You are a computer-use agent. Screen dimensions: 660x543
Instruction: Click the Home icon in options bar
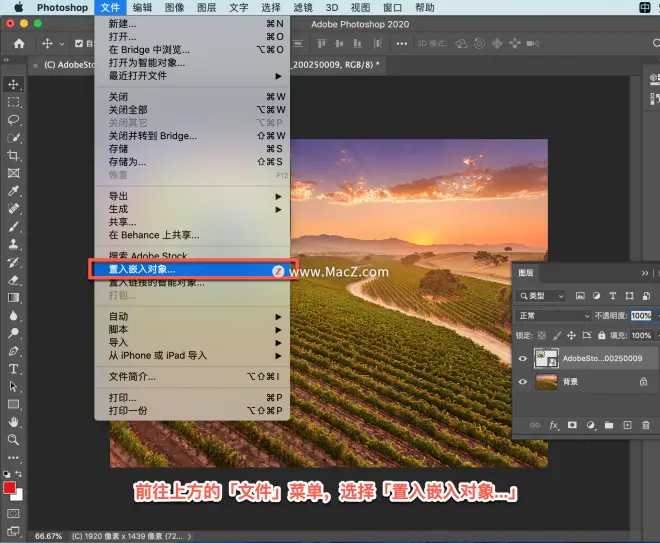[19, 43]
